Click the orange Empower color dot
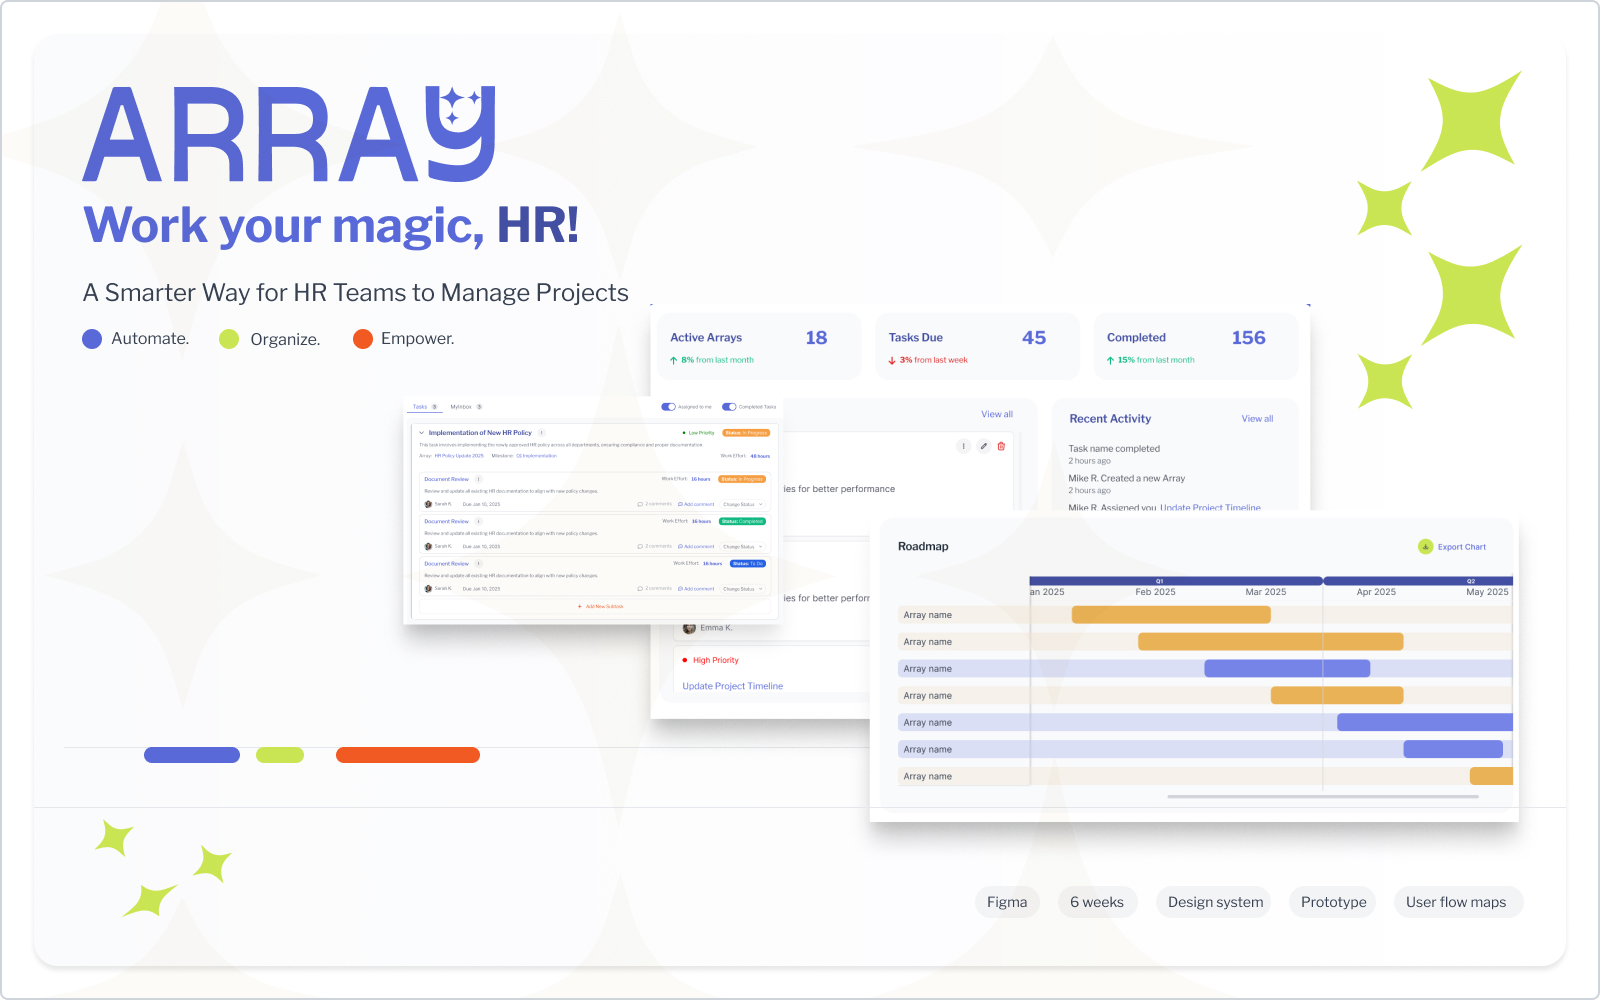Screen dimensions: 1600x1000 click(x=362, y=339)
